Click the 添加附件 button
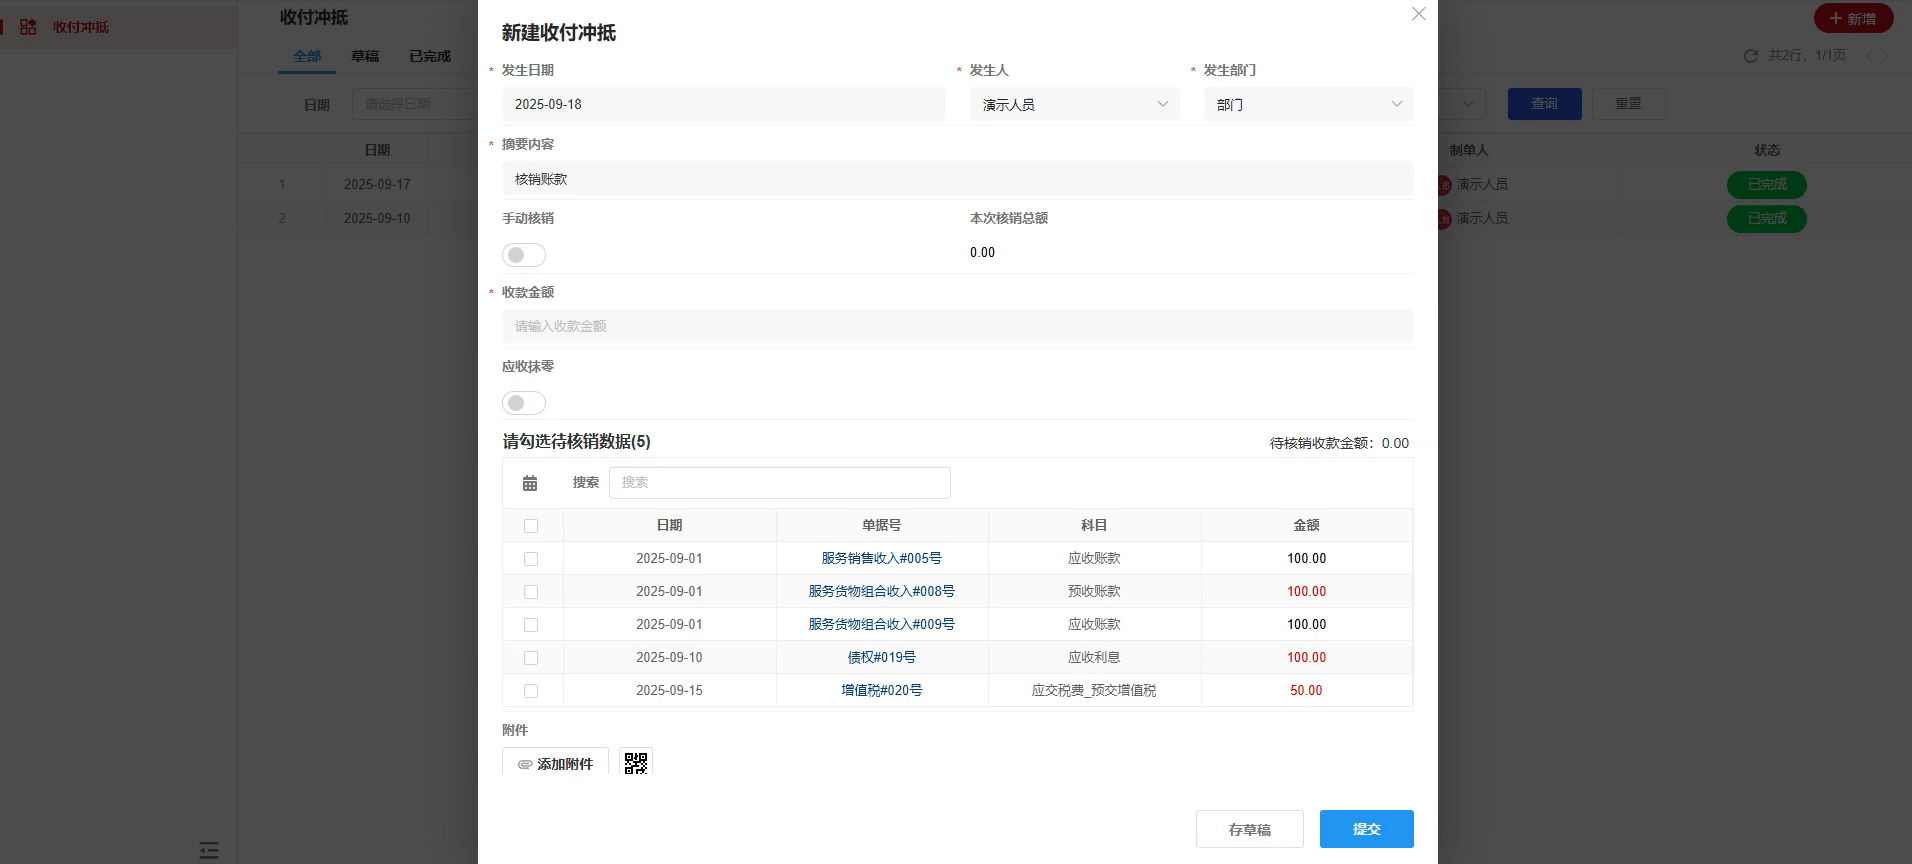Image resolution: width=1912 pixels, height=864 pixels. coord(555,763)
